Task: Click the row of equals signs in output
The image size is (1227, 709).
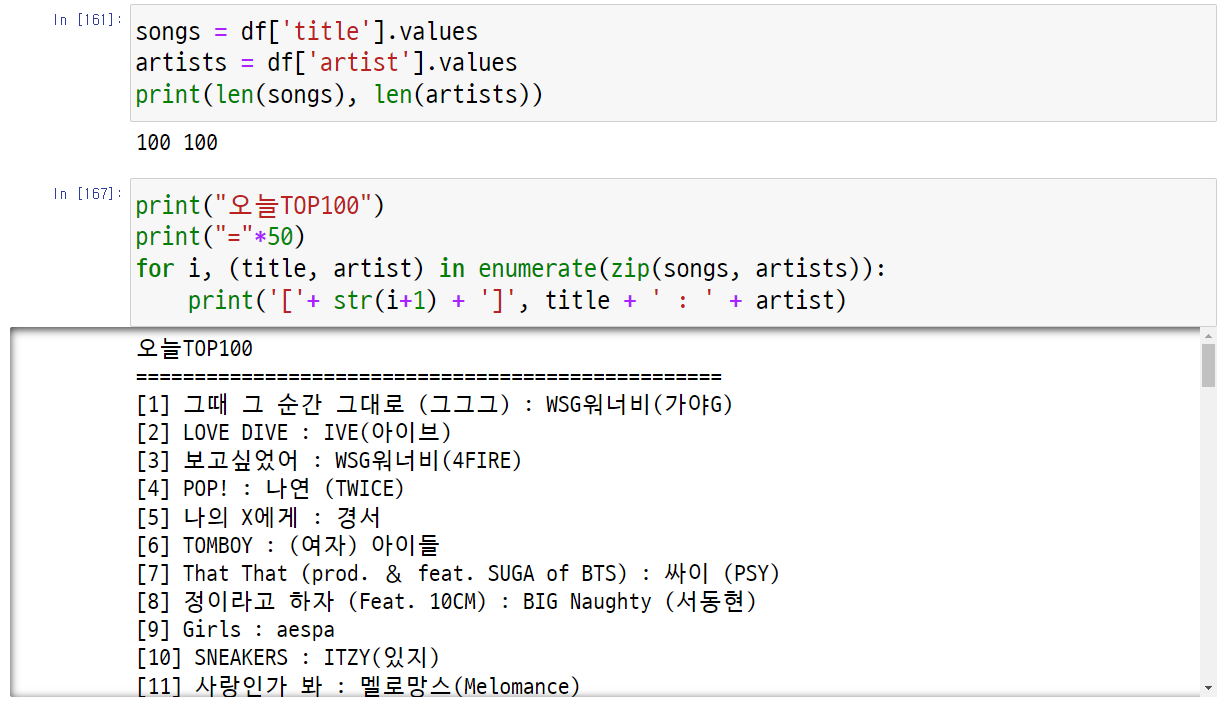Action: [x=428, y=377]
